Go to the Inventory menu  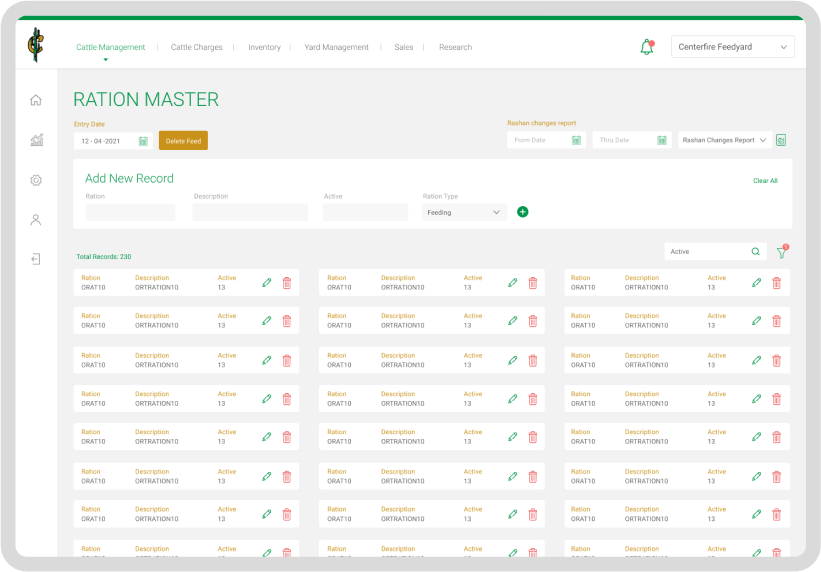pyautogui.click(x=264, y=47)
